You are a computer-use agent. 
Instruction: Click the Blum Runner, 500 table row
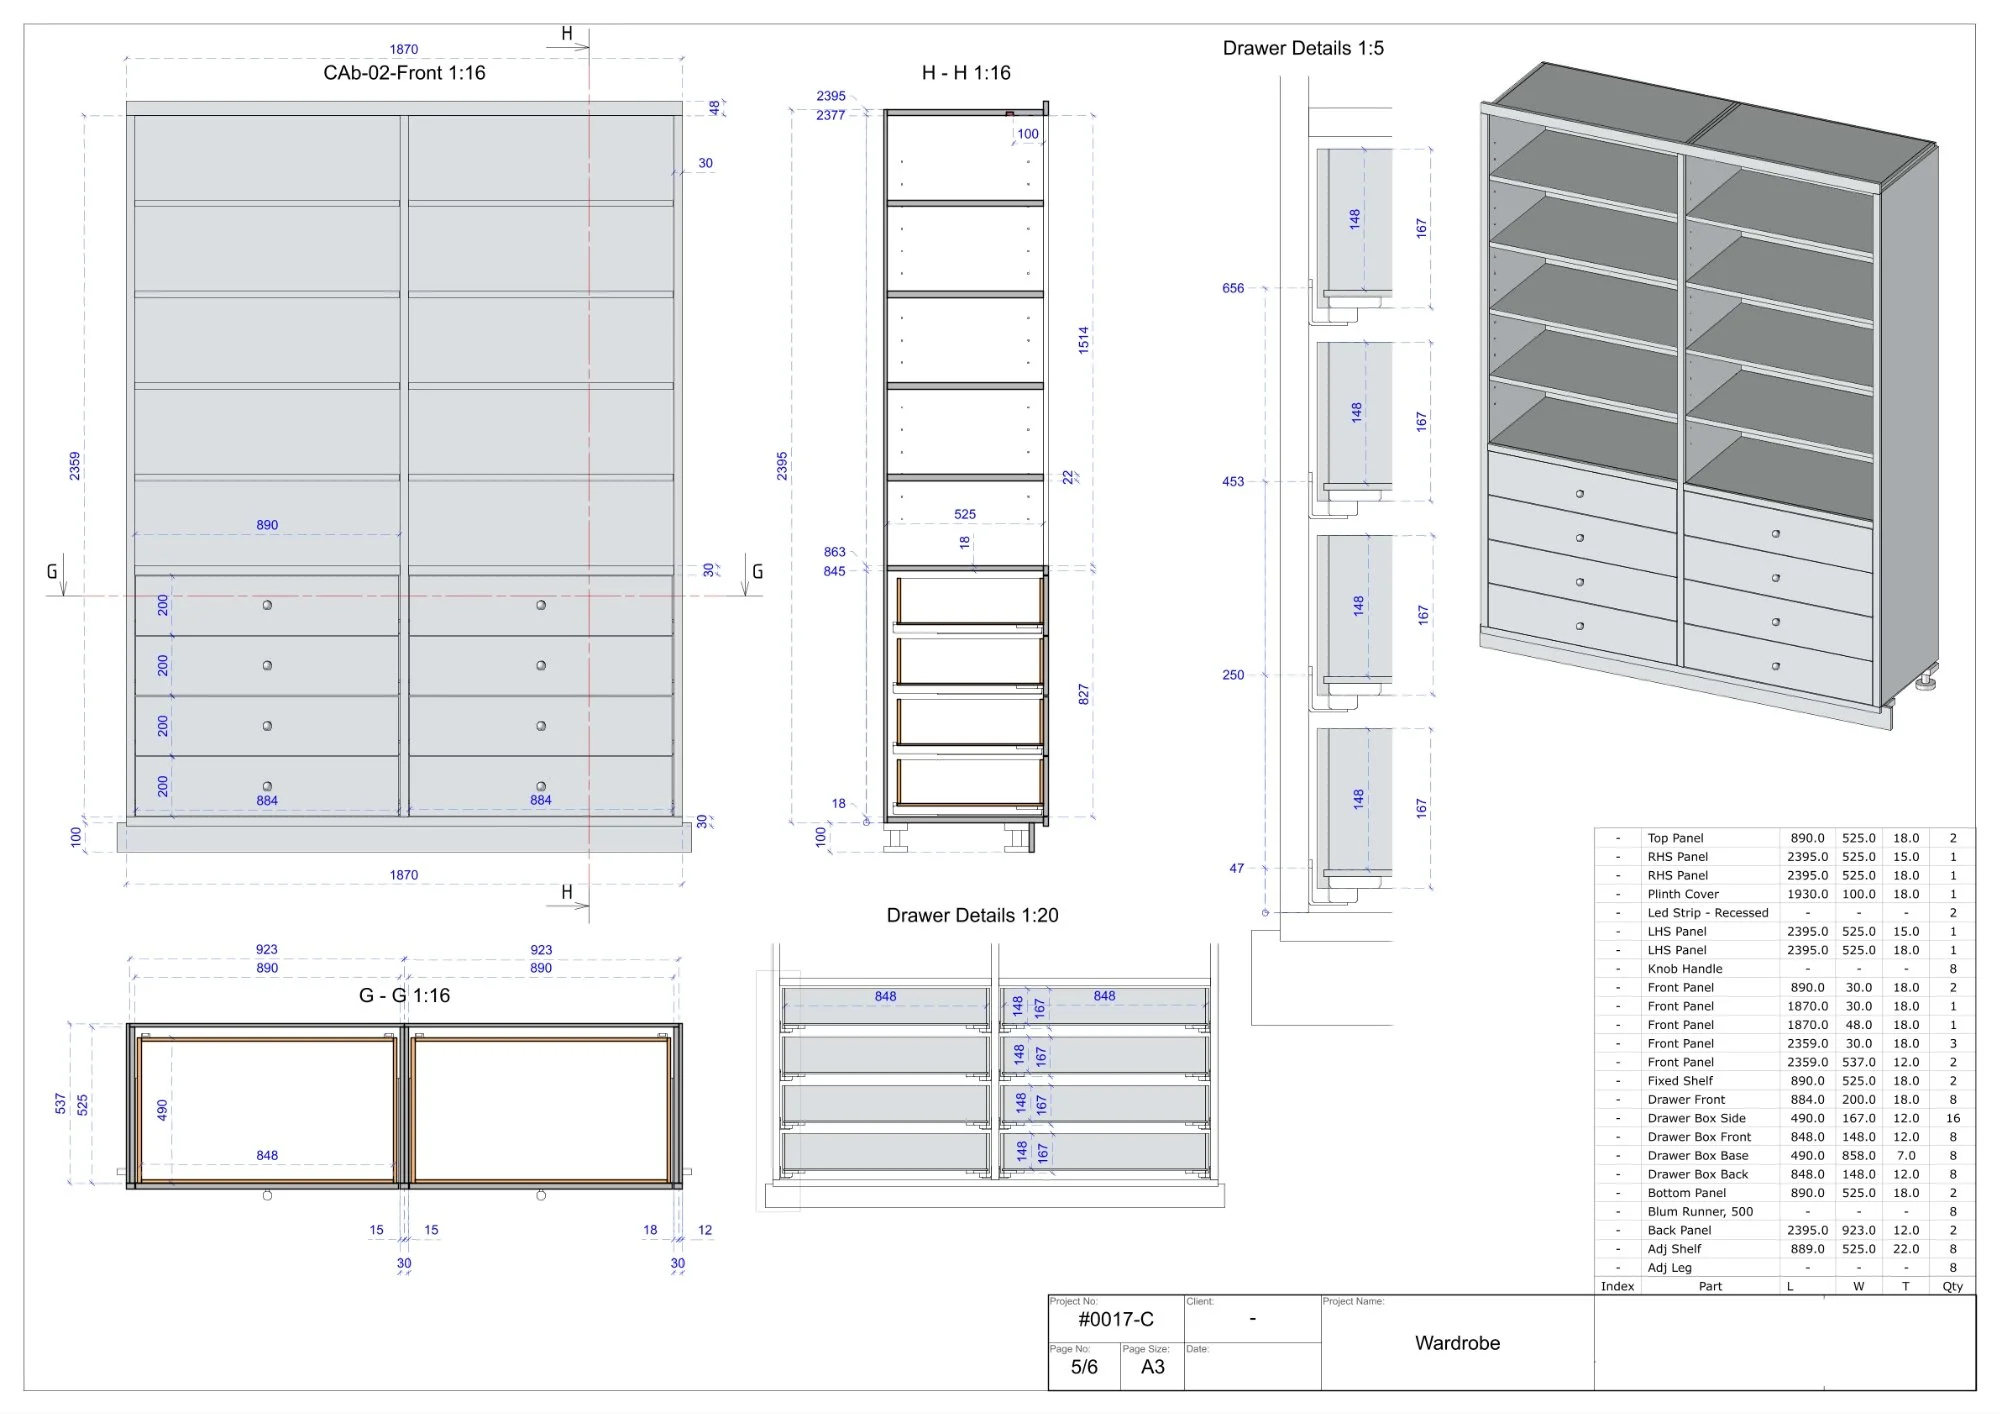coord(1699,1211)
